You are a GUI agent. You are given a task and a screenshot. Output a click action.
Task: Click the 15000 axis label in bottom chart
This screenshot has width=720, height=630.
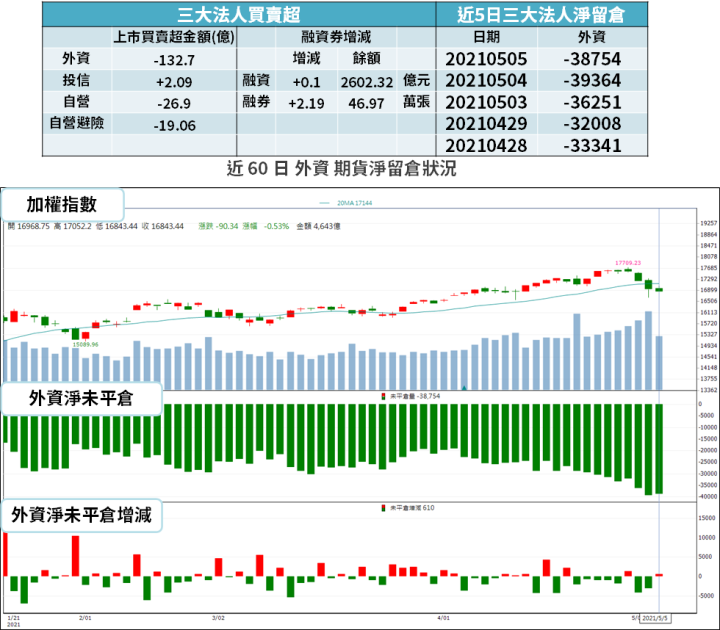(707, 518)
